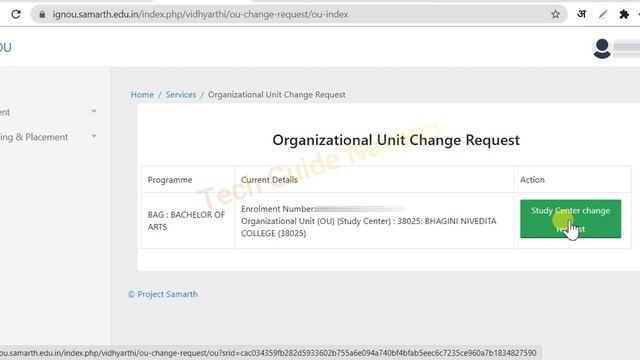Select 'BAG : BACHELOR OF ARTS' cell
The height and width of the screenshot is (360, 640).
187,221
